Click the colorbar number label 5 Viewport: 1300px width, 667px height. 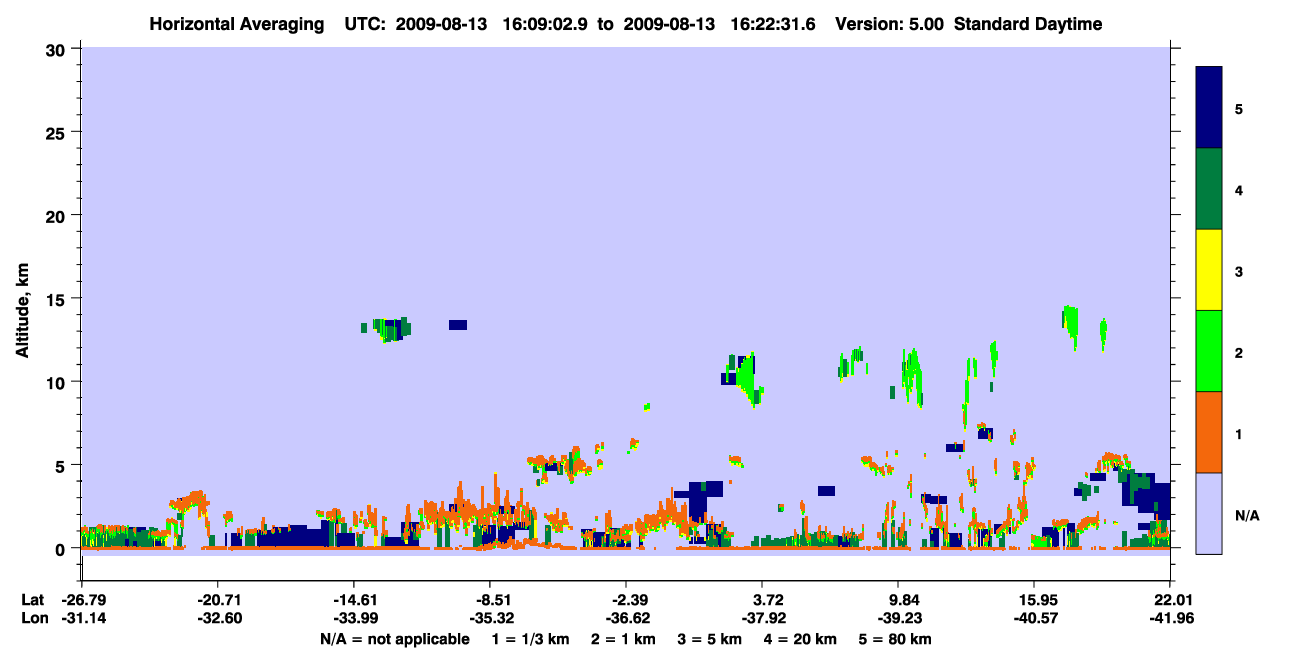click(1239, 108)
